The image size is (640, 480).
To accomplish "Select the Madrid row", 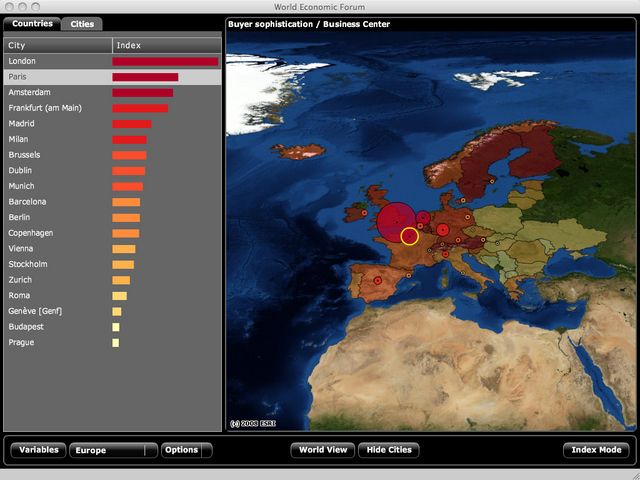I will 113,124.
